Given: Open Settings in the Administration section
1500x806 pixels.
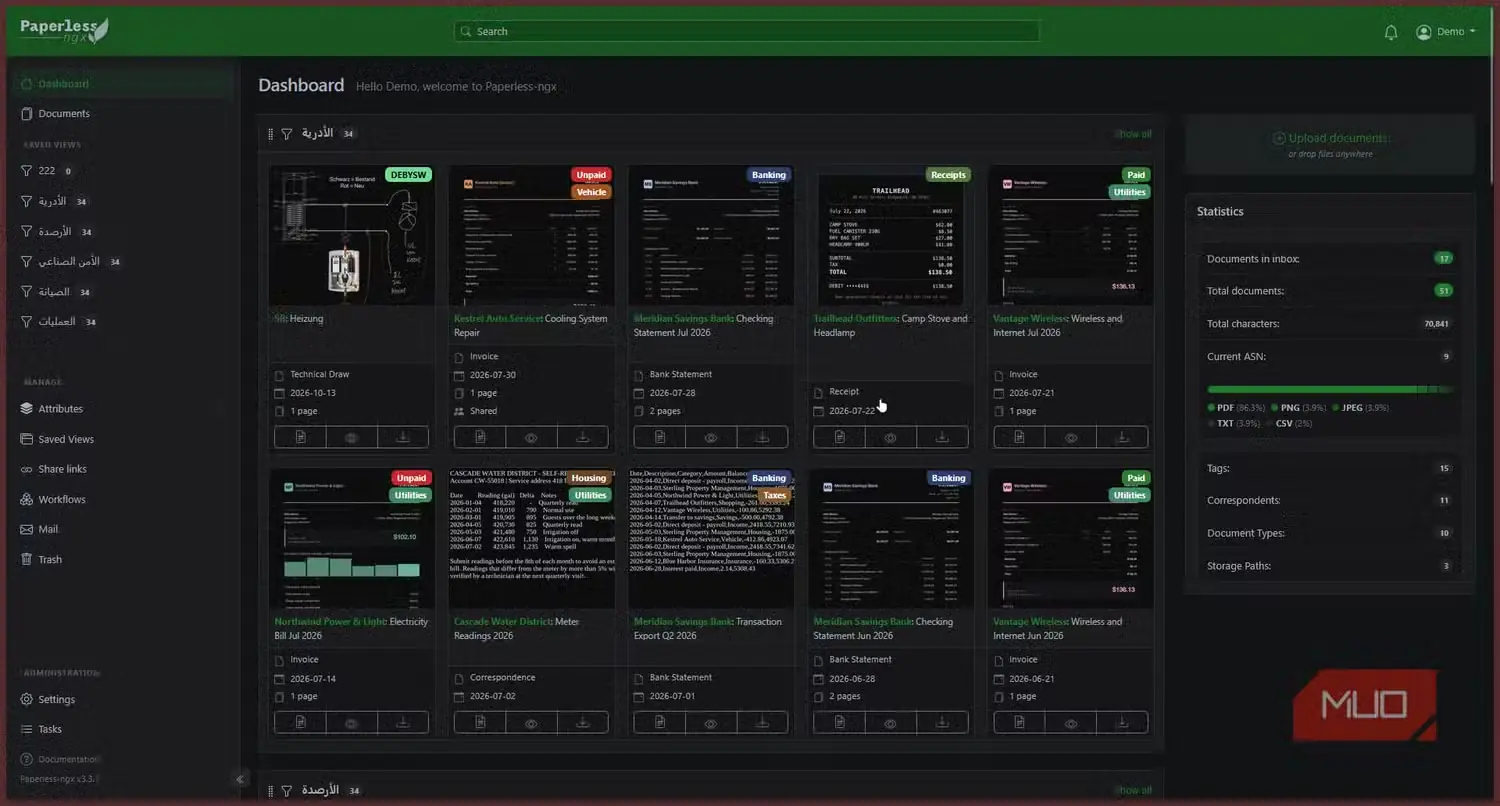Looking at the screenshot, I should (56, 699).
